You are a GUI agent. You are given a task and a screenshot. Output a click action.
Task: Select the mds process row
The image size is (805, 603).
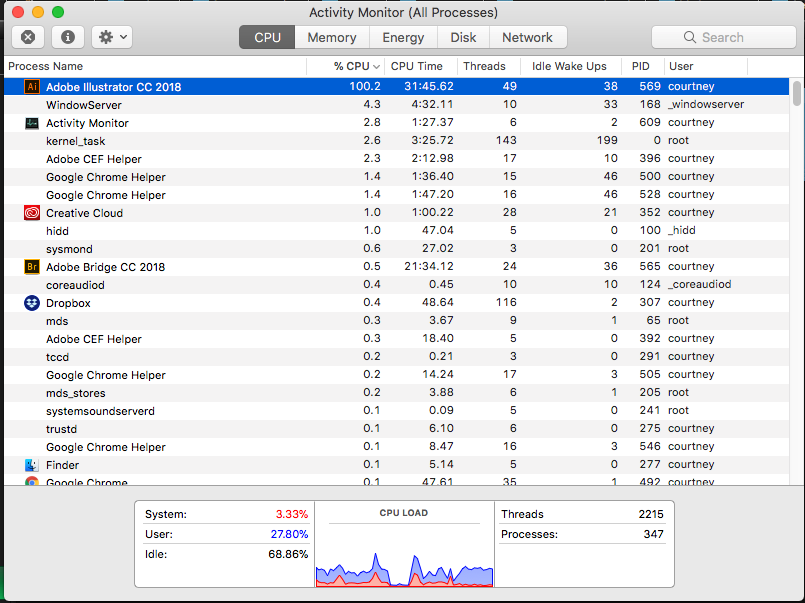tap(396, 321)
